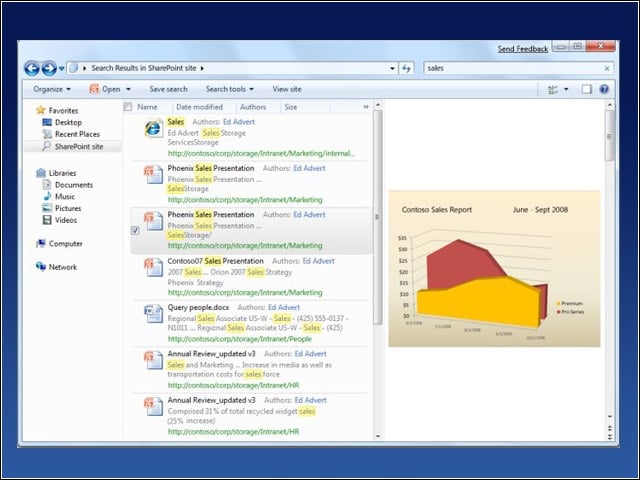Click the PowerPoint icon of Contoso07 Sales Presentation
The height and width of the screenshot is (480, 640).
tap(154, 267)
